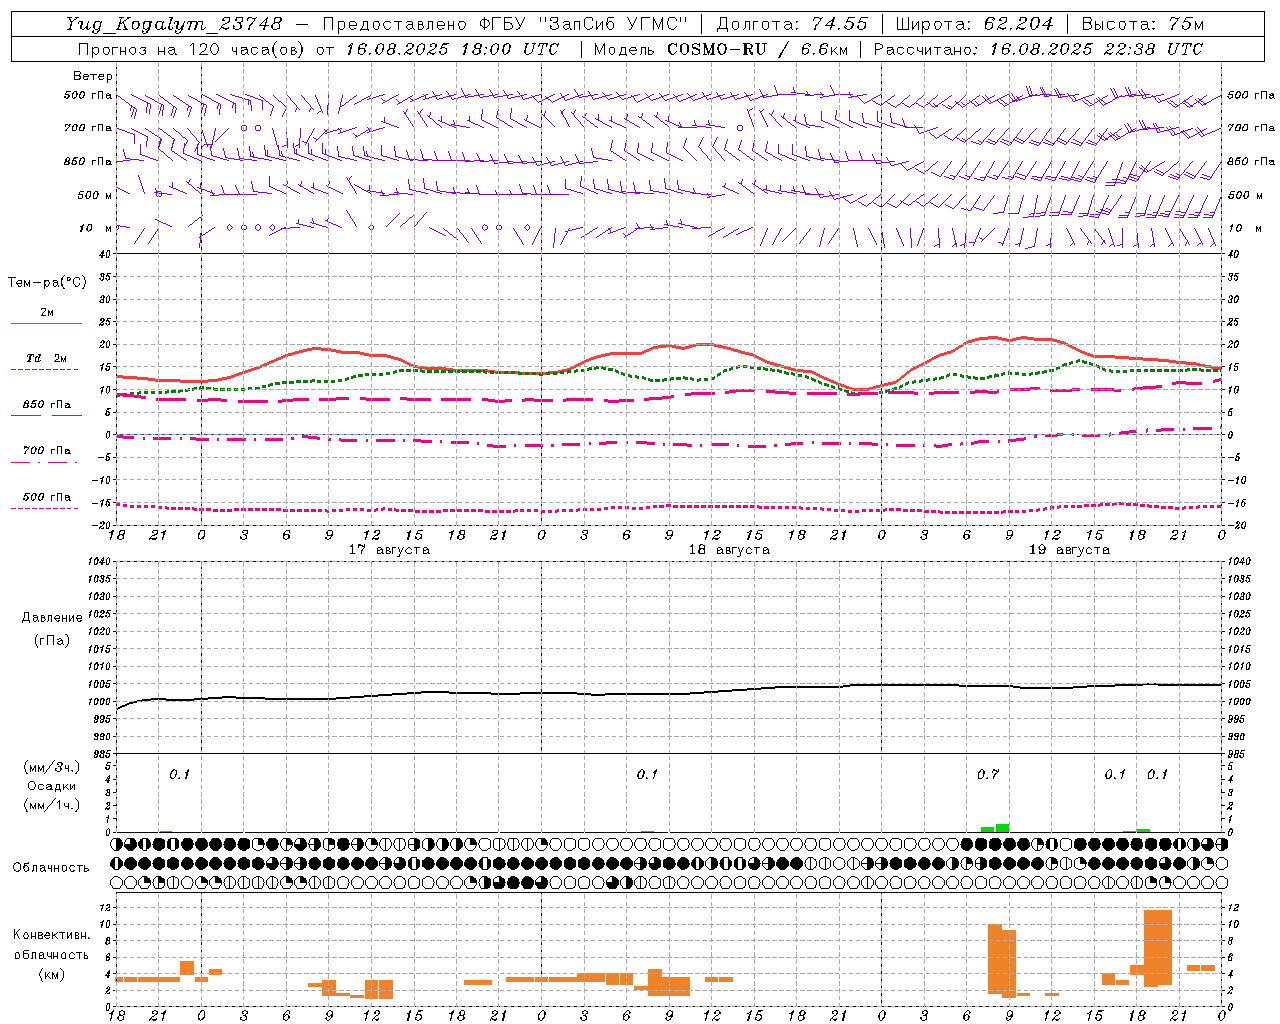Image resolution: width=1280 pixels, height=1024 pixels.
Task: Click the "Ветер" wind panel label
Action: click(x=93, y=76)
